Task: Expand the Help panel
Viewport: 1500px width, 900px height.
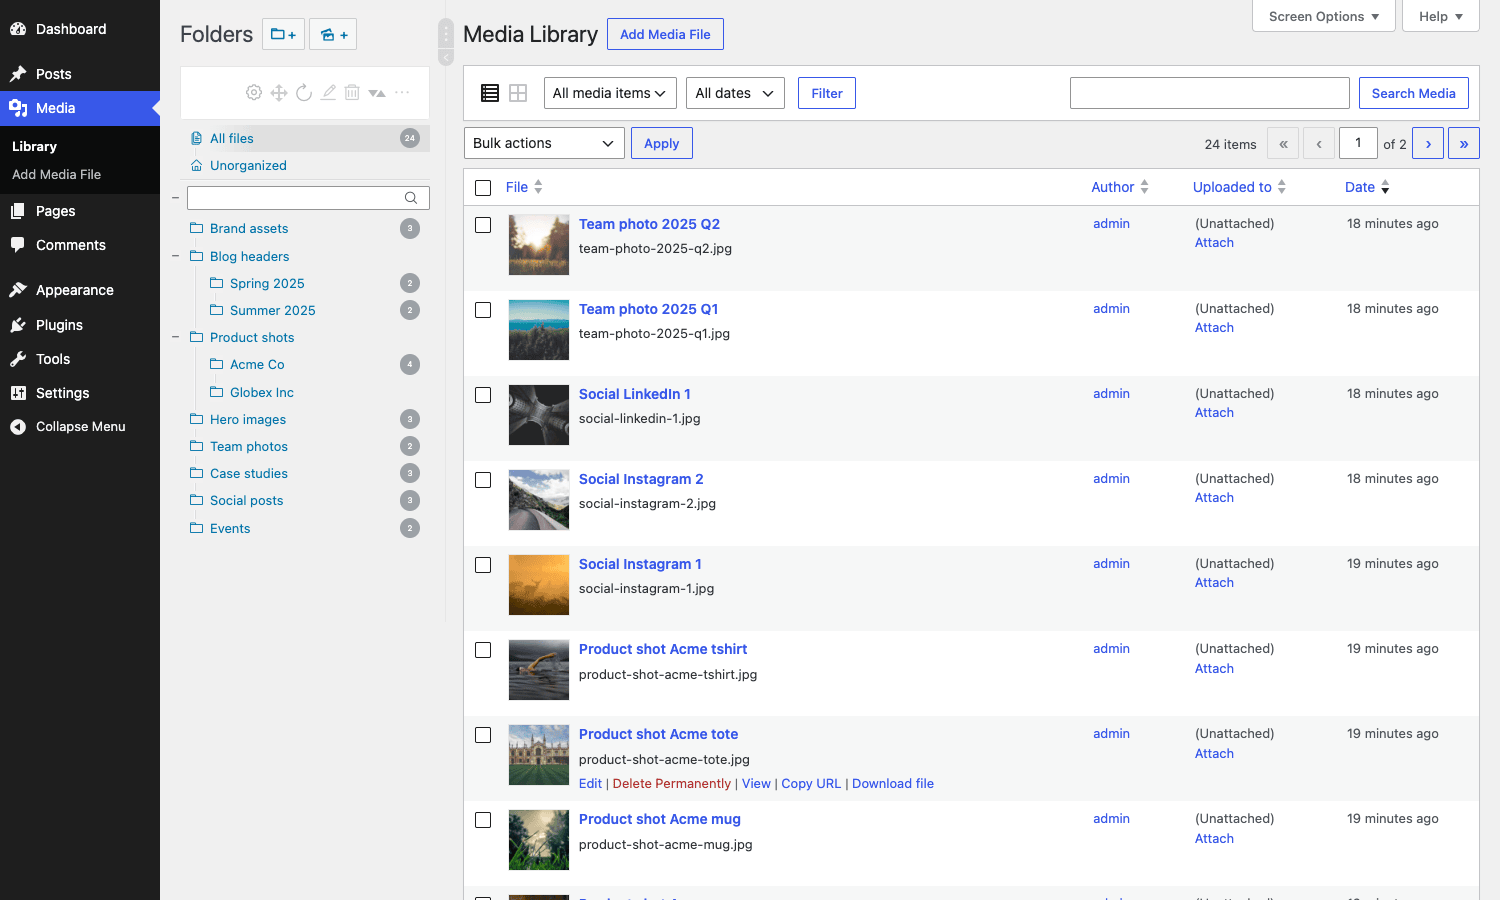Action: point(1441,16)
